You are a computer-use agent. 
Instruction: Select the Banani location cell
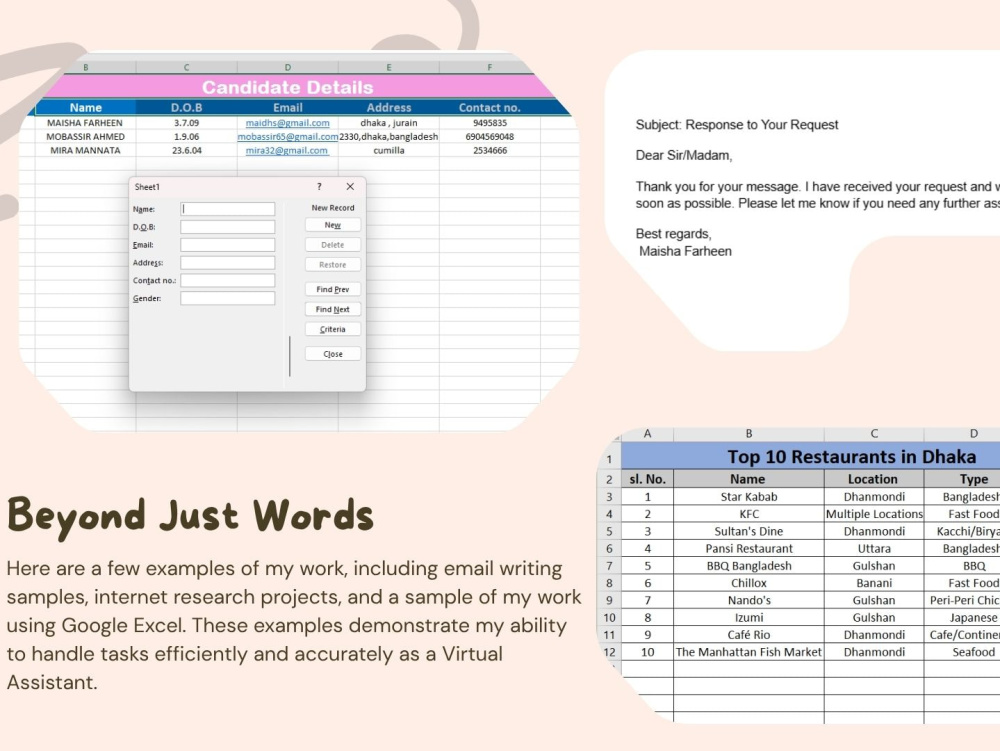pos(874,583)
